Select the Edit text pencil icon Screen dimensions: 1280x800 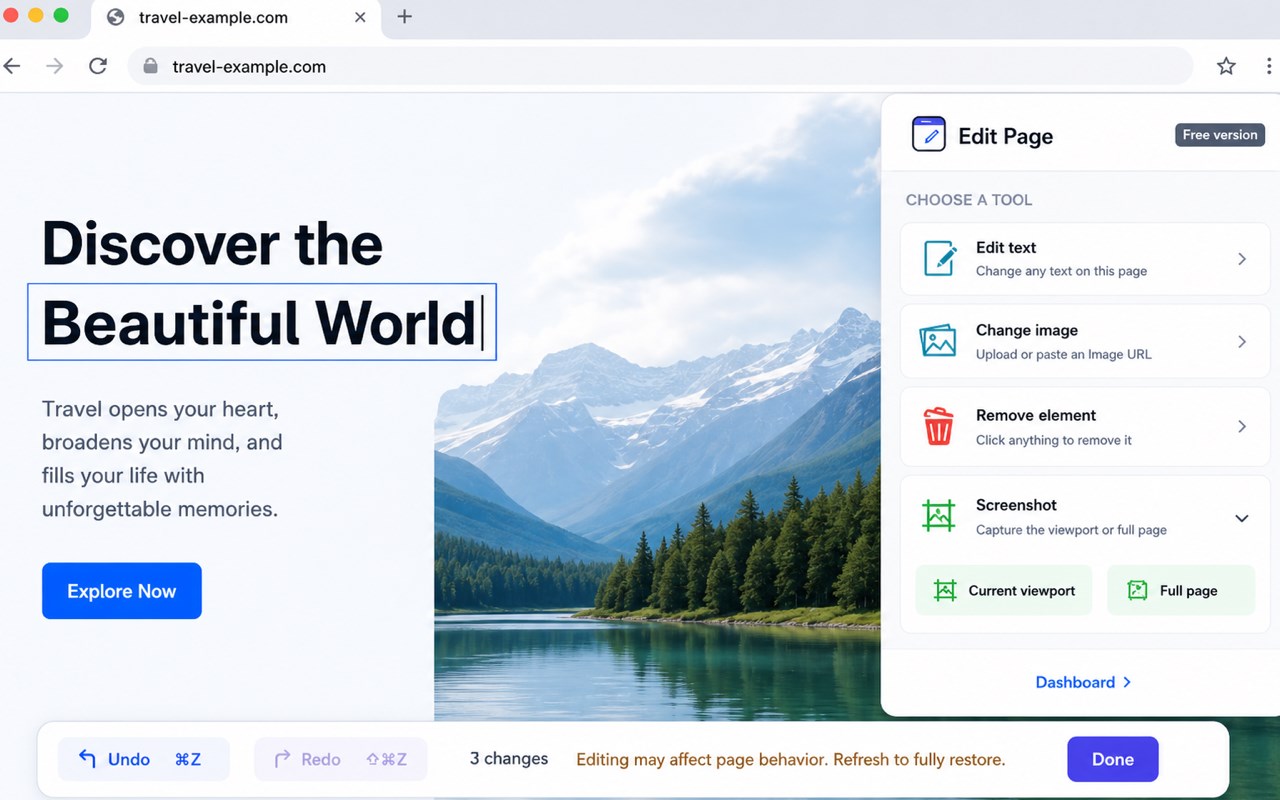point(939,258)
